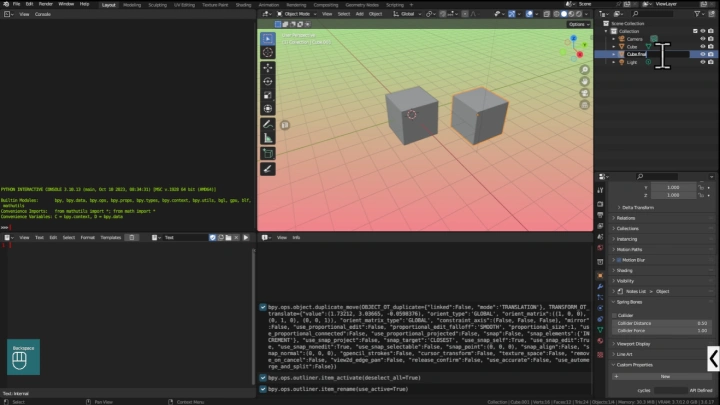Activate the Cursor tool
720x405 pixels.
[x=268, y=51]
